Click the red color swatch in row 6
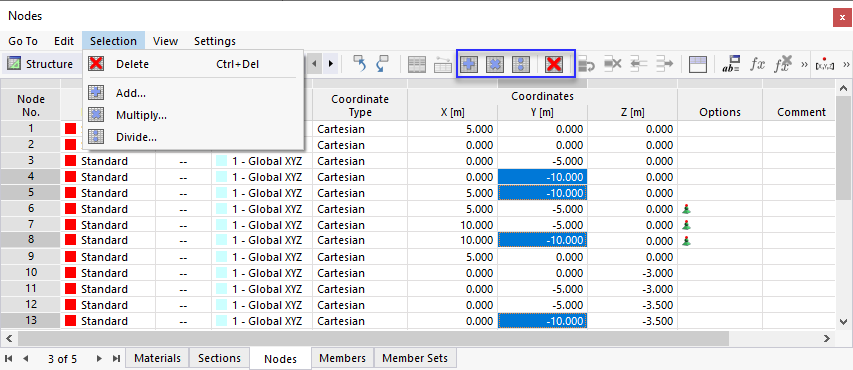The height and width of the screenshot is (370, 853). click(70, 209)
